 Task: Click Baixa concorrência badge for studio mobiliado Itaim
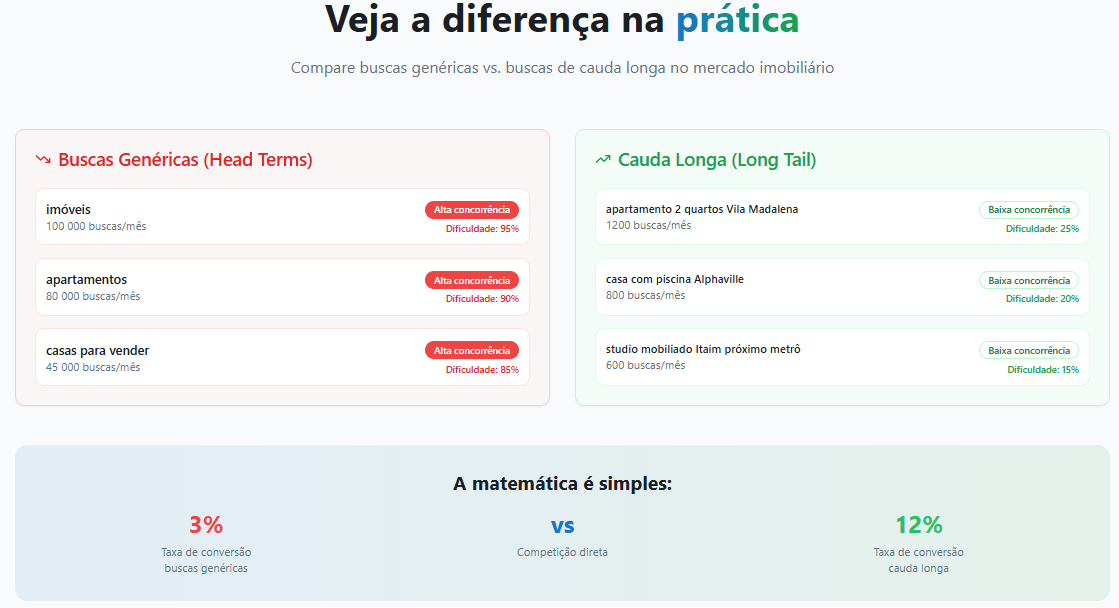click(x=1028, y=350)
